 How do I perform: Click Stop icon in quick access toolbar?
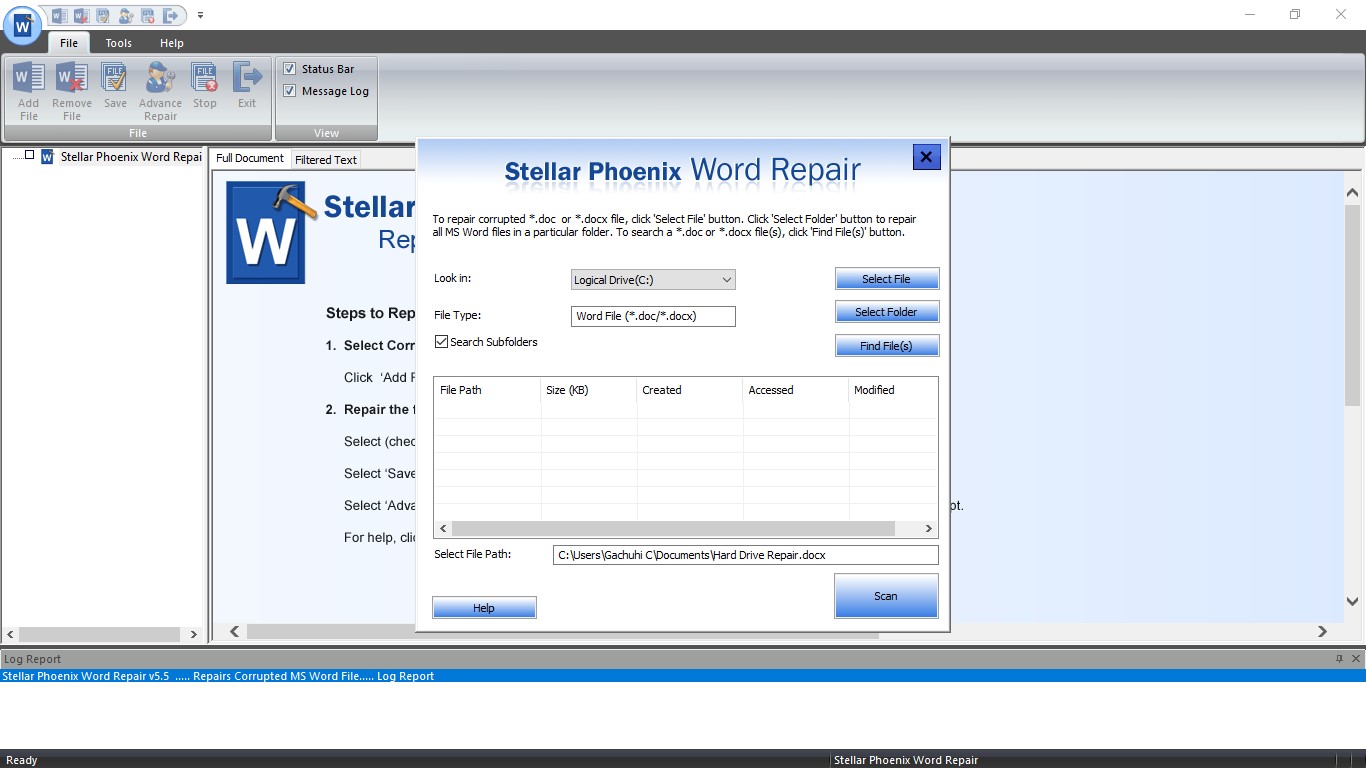[148, 15]
